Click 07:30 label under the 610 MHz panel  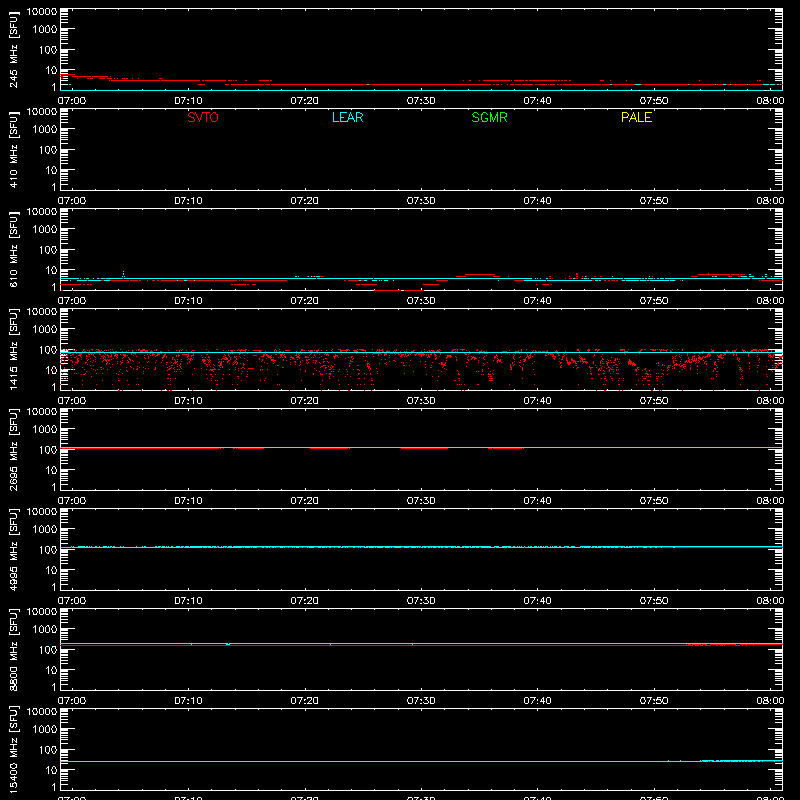pyautogui.click(x=421, y=301)
